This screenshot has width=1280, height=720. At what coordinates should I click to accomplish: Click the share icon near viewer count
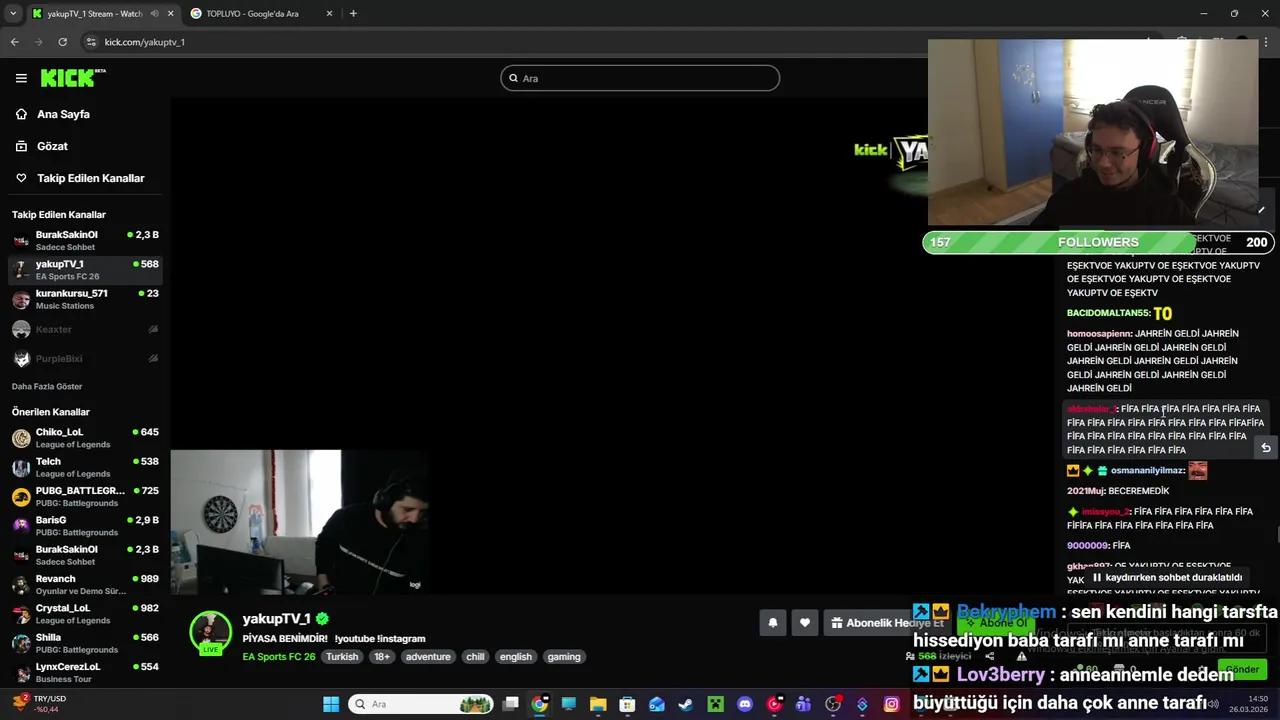(x=990, y=656)
